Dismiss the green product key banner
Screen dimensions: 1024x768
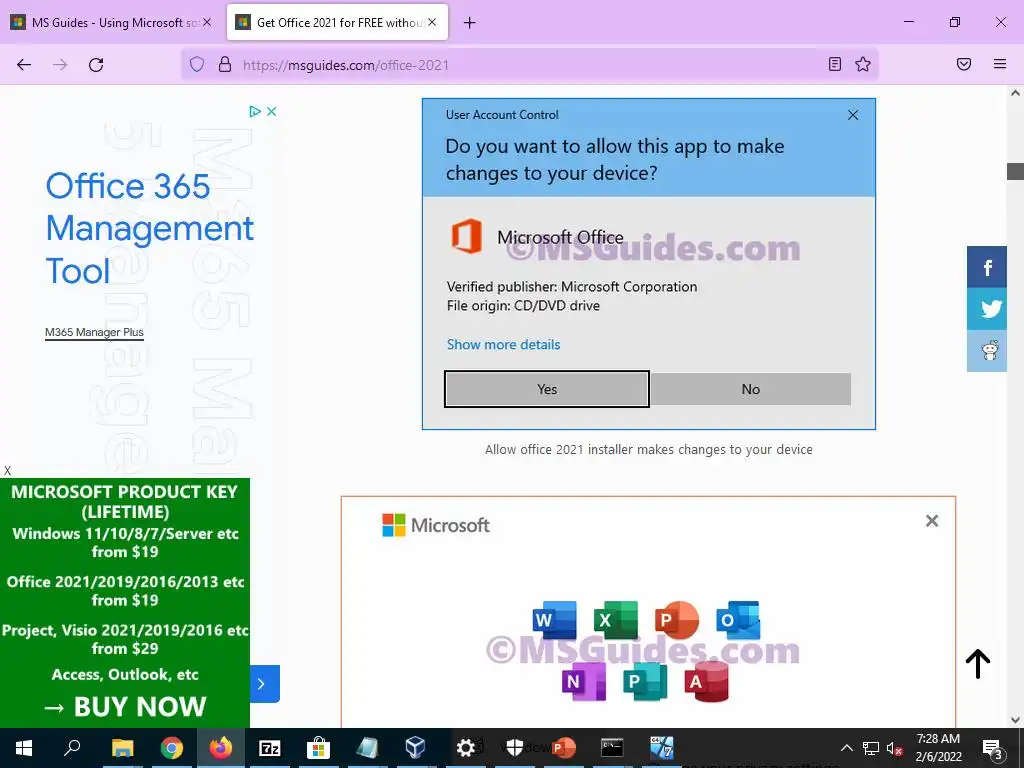tap(7, 470)
